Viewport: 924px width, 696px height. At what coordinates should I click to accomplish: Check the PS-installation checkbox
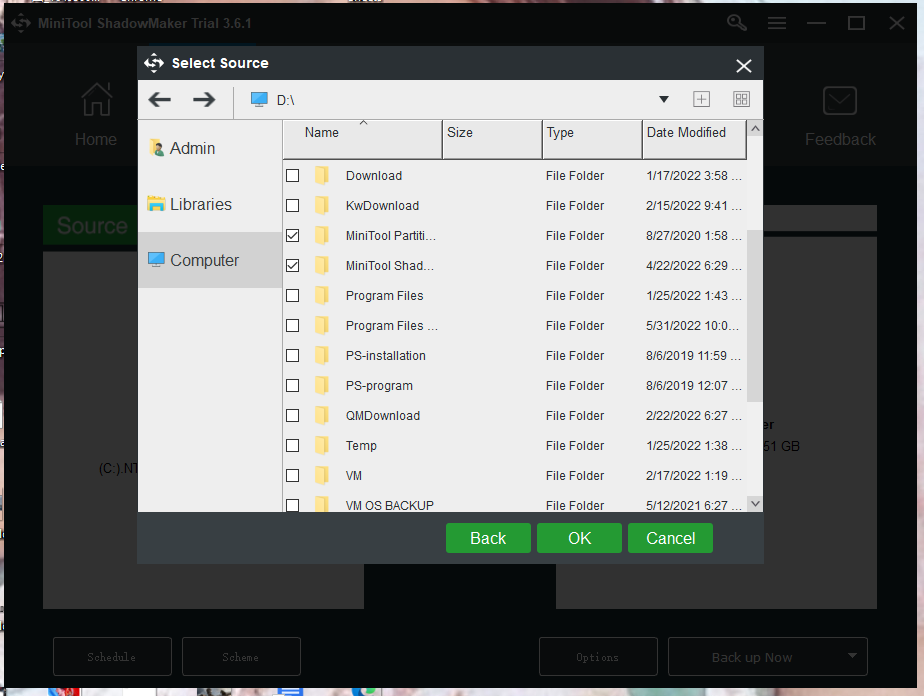292,356
